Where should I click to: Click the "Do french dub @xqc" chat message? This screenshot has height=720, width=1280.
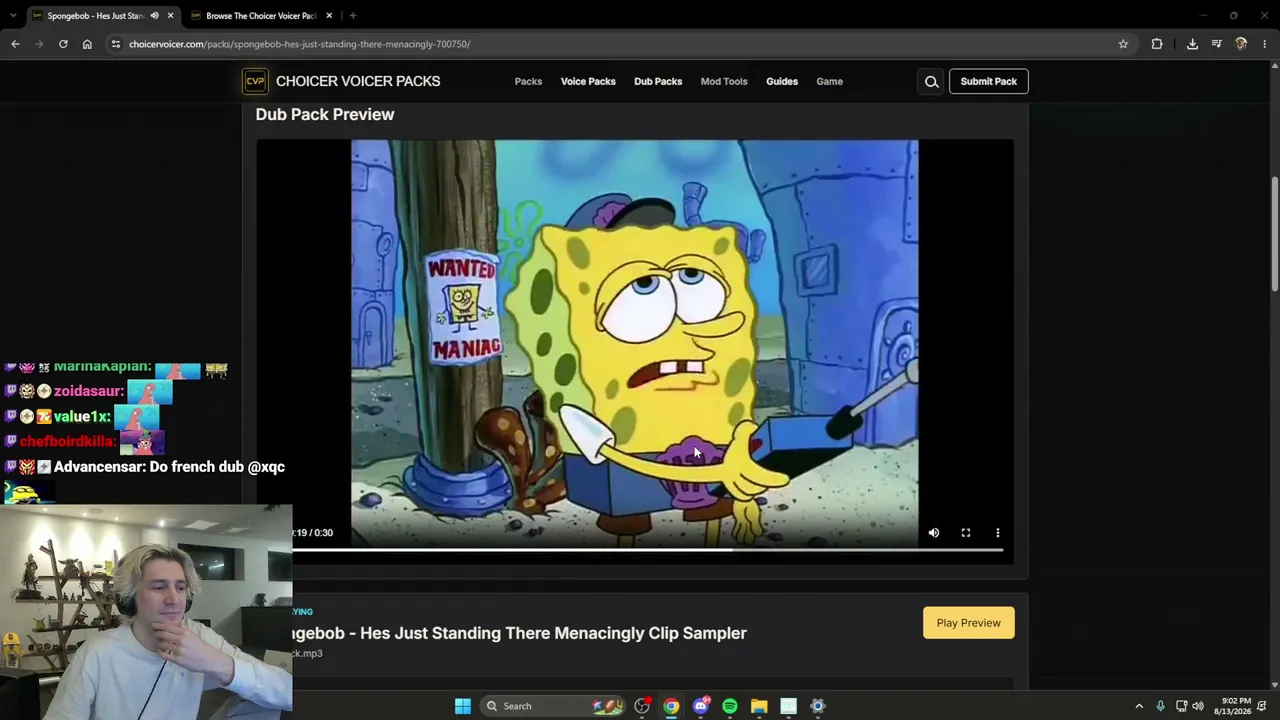pyautogui.click(x=217, y=467)
